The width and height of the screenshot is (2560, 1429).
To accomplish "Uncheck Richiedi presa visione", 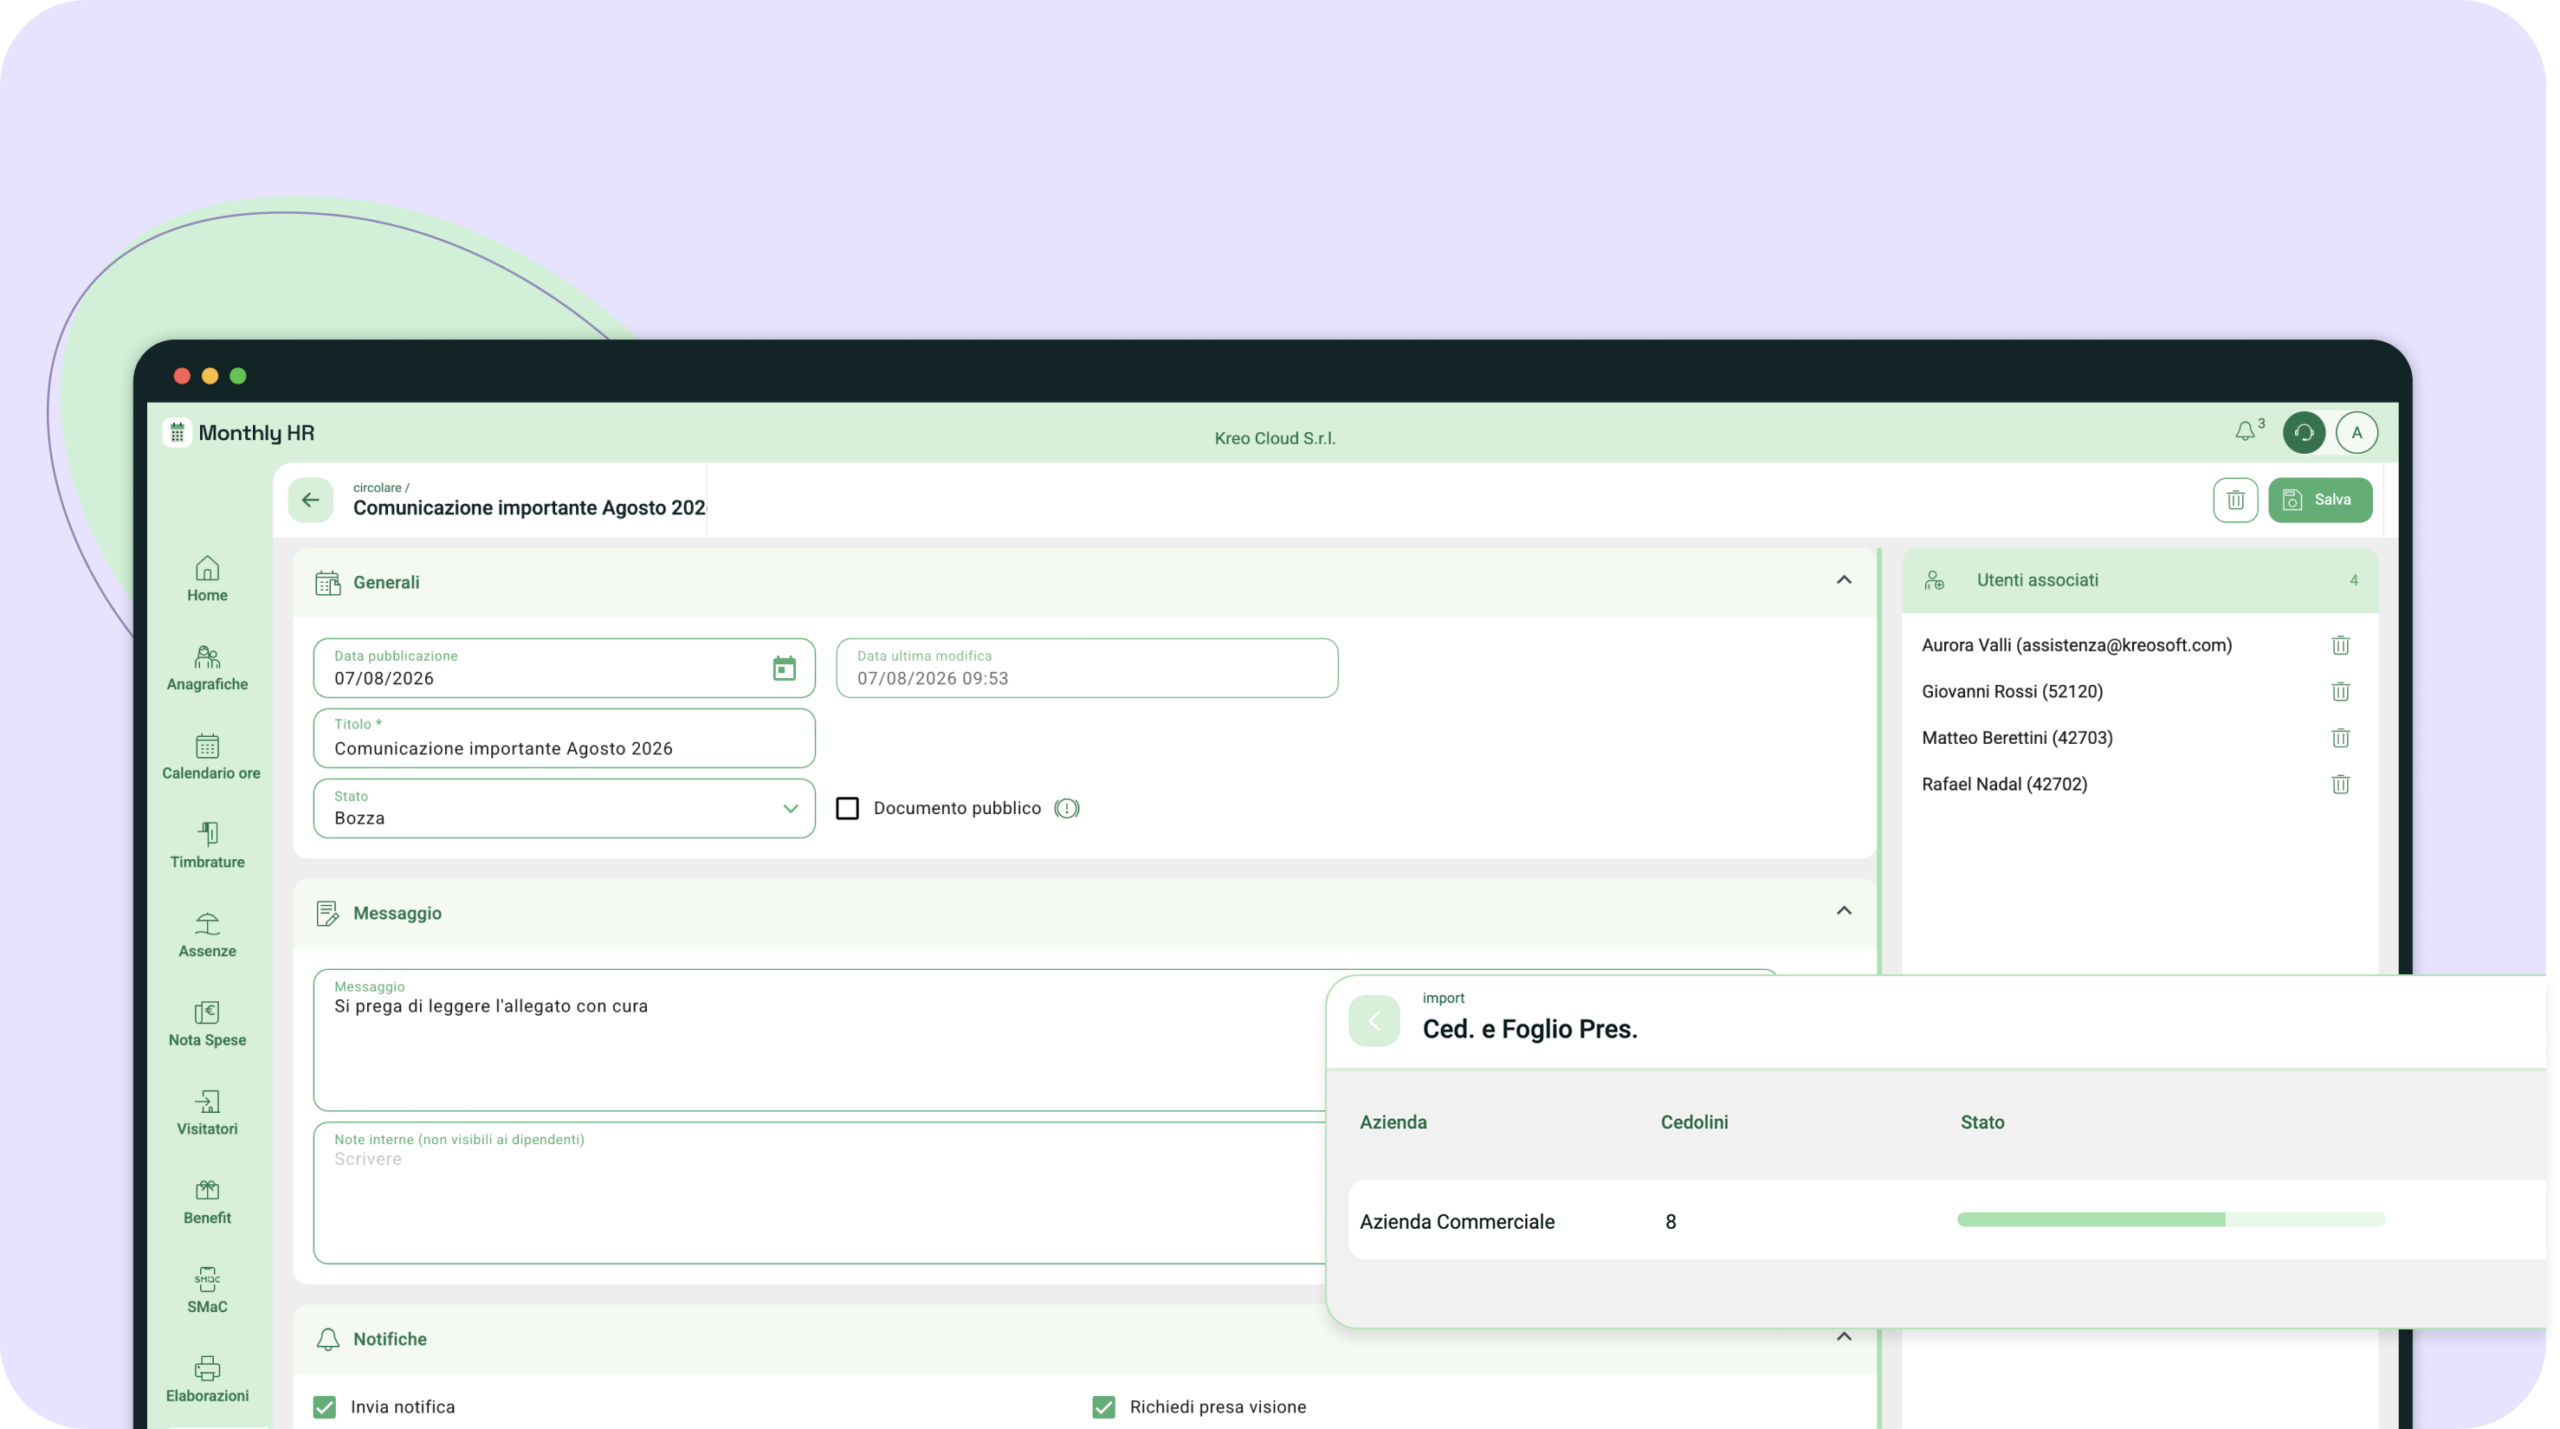I will [1103, 1407].
